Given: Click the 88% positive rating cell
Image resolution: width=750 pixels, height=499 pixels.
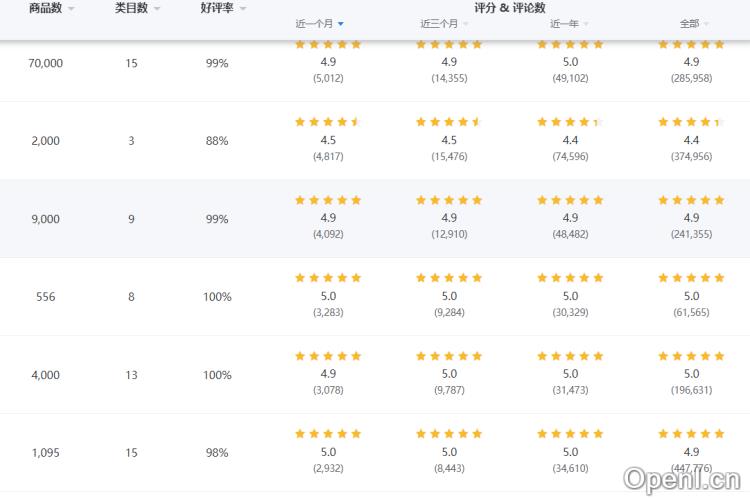Looking at the screenshot, I should 217,141.
